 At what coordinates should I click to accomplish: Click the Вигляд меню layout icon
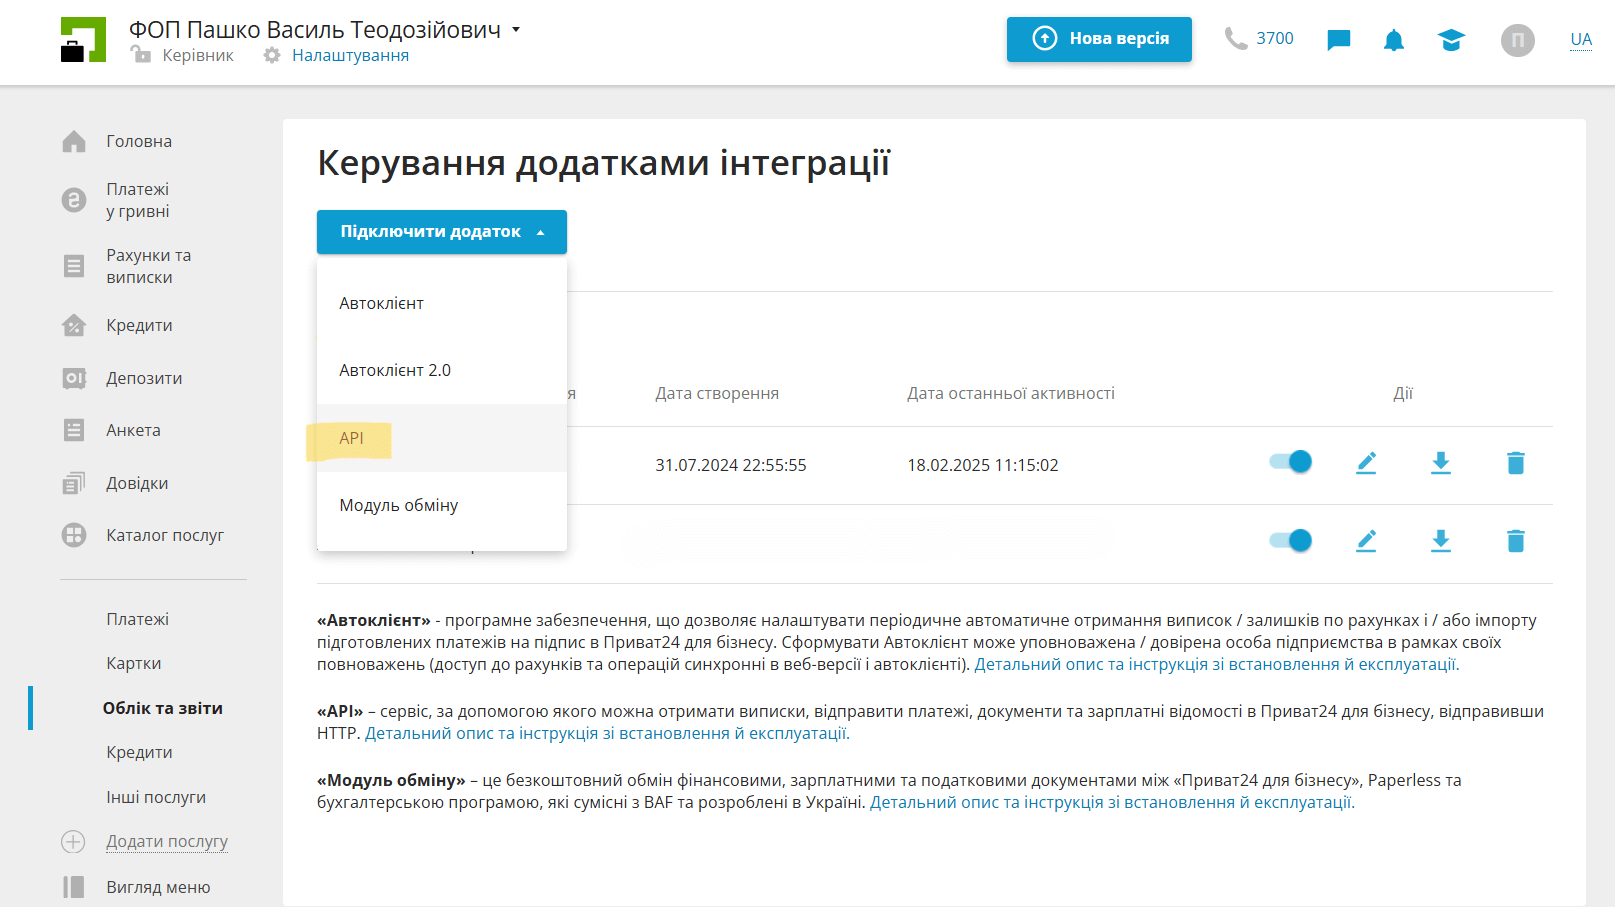74,887
